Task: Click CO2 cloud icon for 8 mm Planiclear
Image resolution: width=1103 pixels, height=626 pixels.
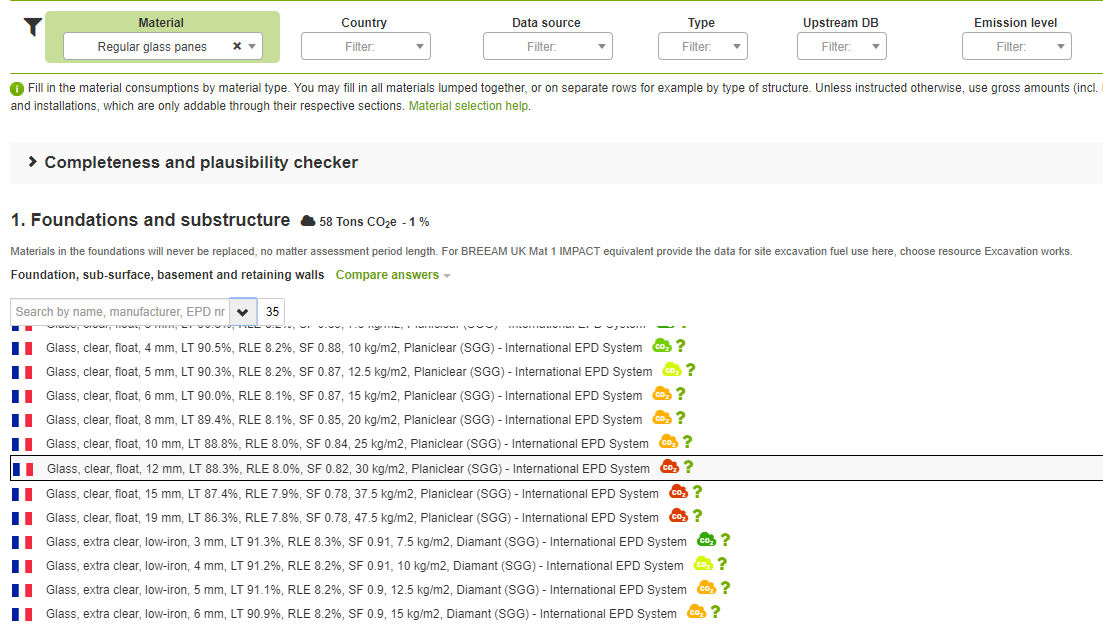Action: point(662,418)
